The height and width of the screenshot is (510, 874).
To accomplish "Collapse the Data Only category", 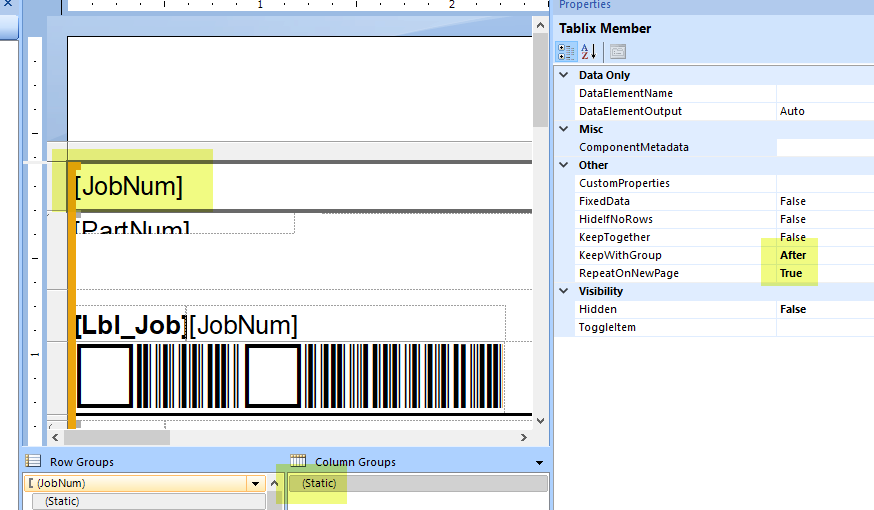I will pos(564,75).
